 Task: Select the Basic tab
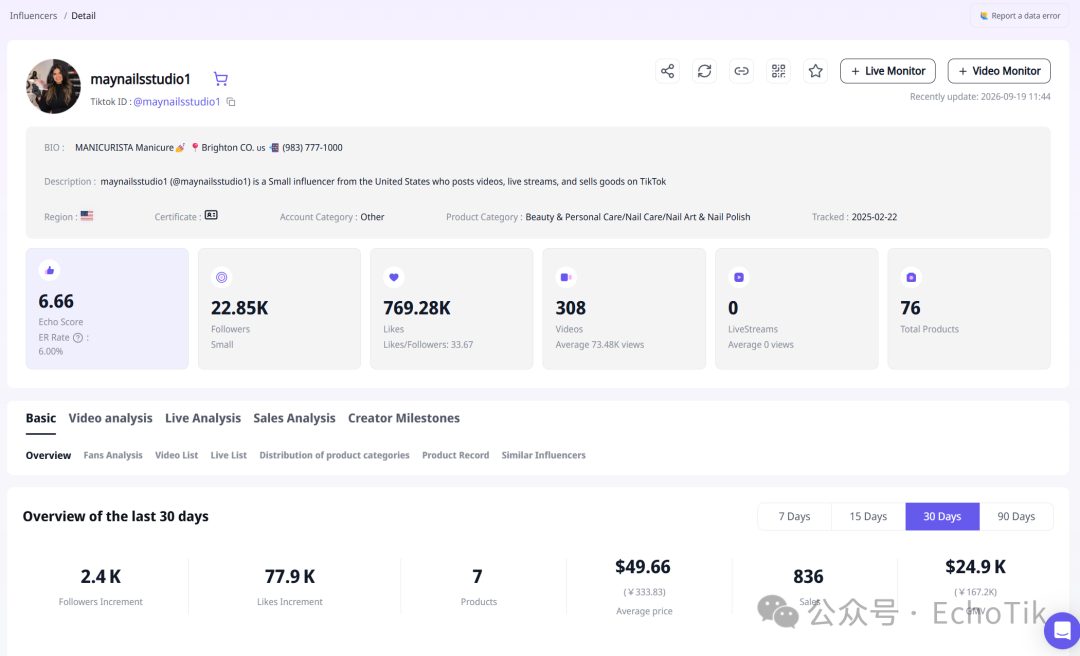point(41,418)
